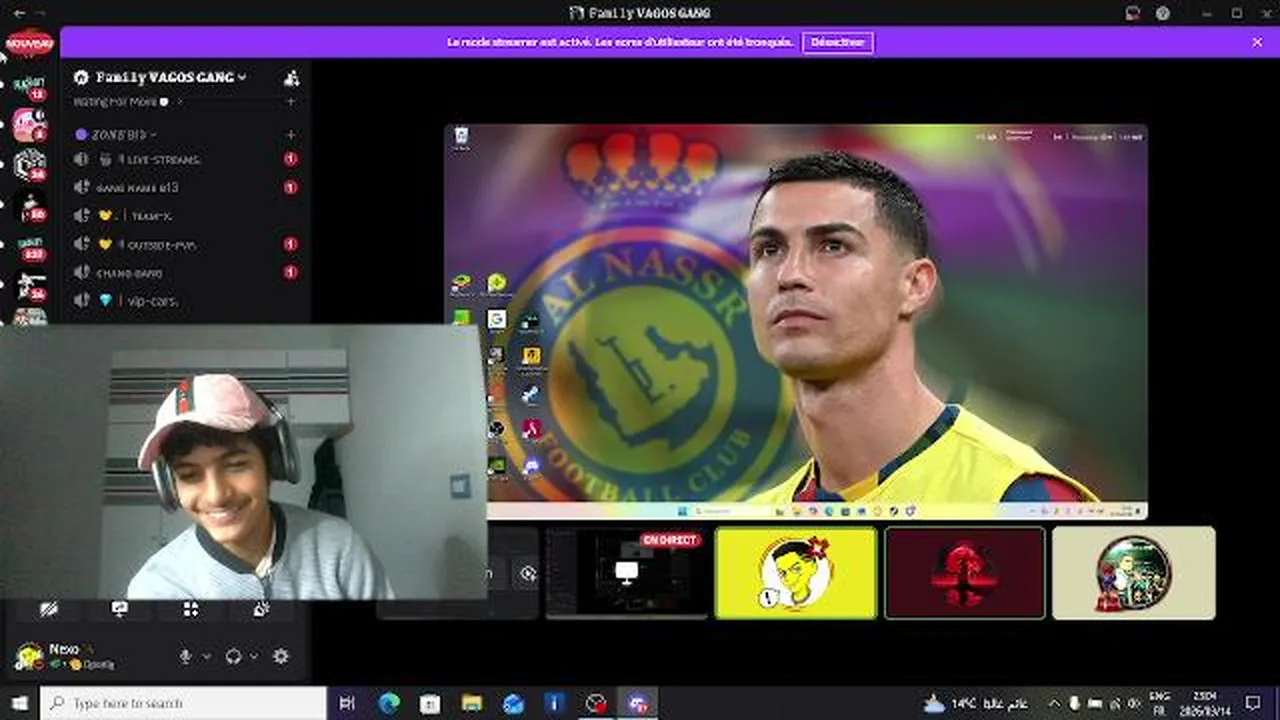
Task: Select the dark red avatar participant tile
Action: pyautogui.click(x=965, y=573)
